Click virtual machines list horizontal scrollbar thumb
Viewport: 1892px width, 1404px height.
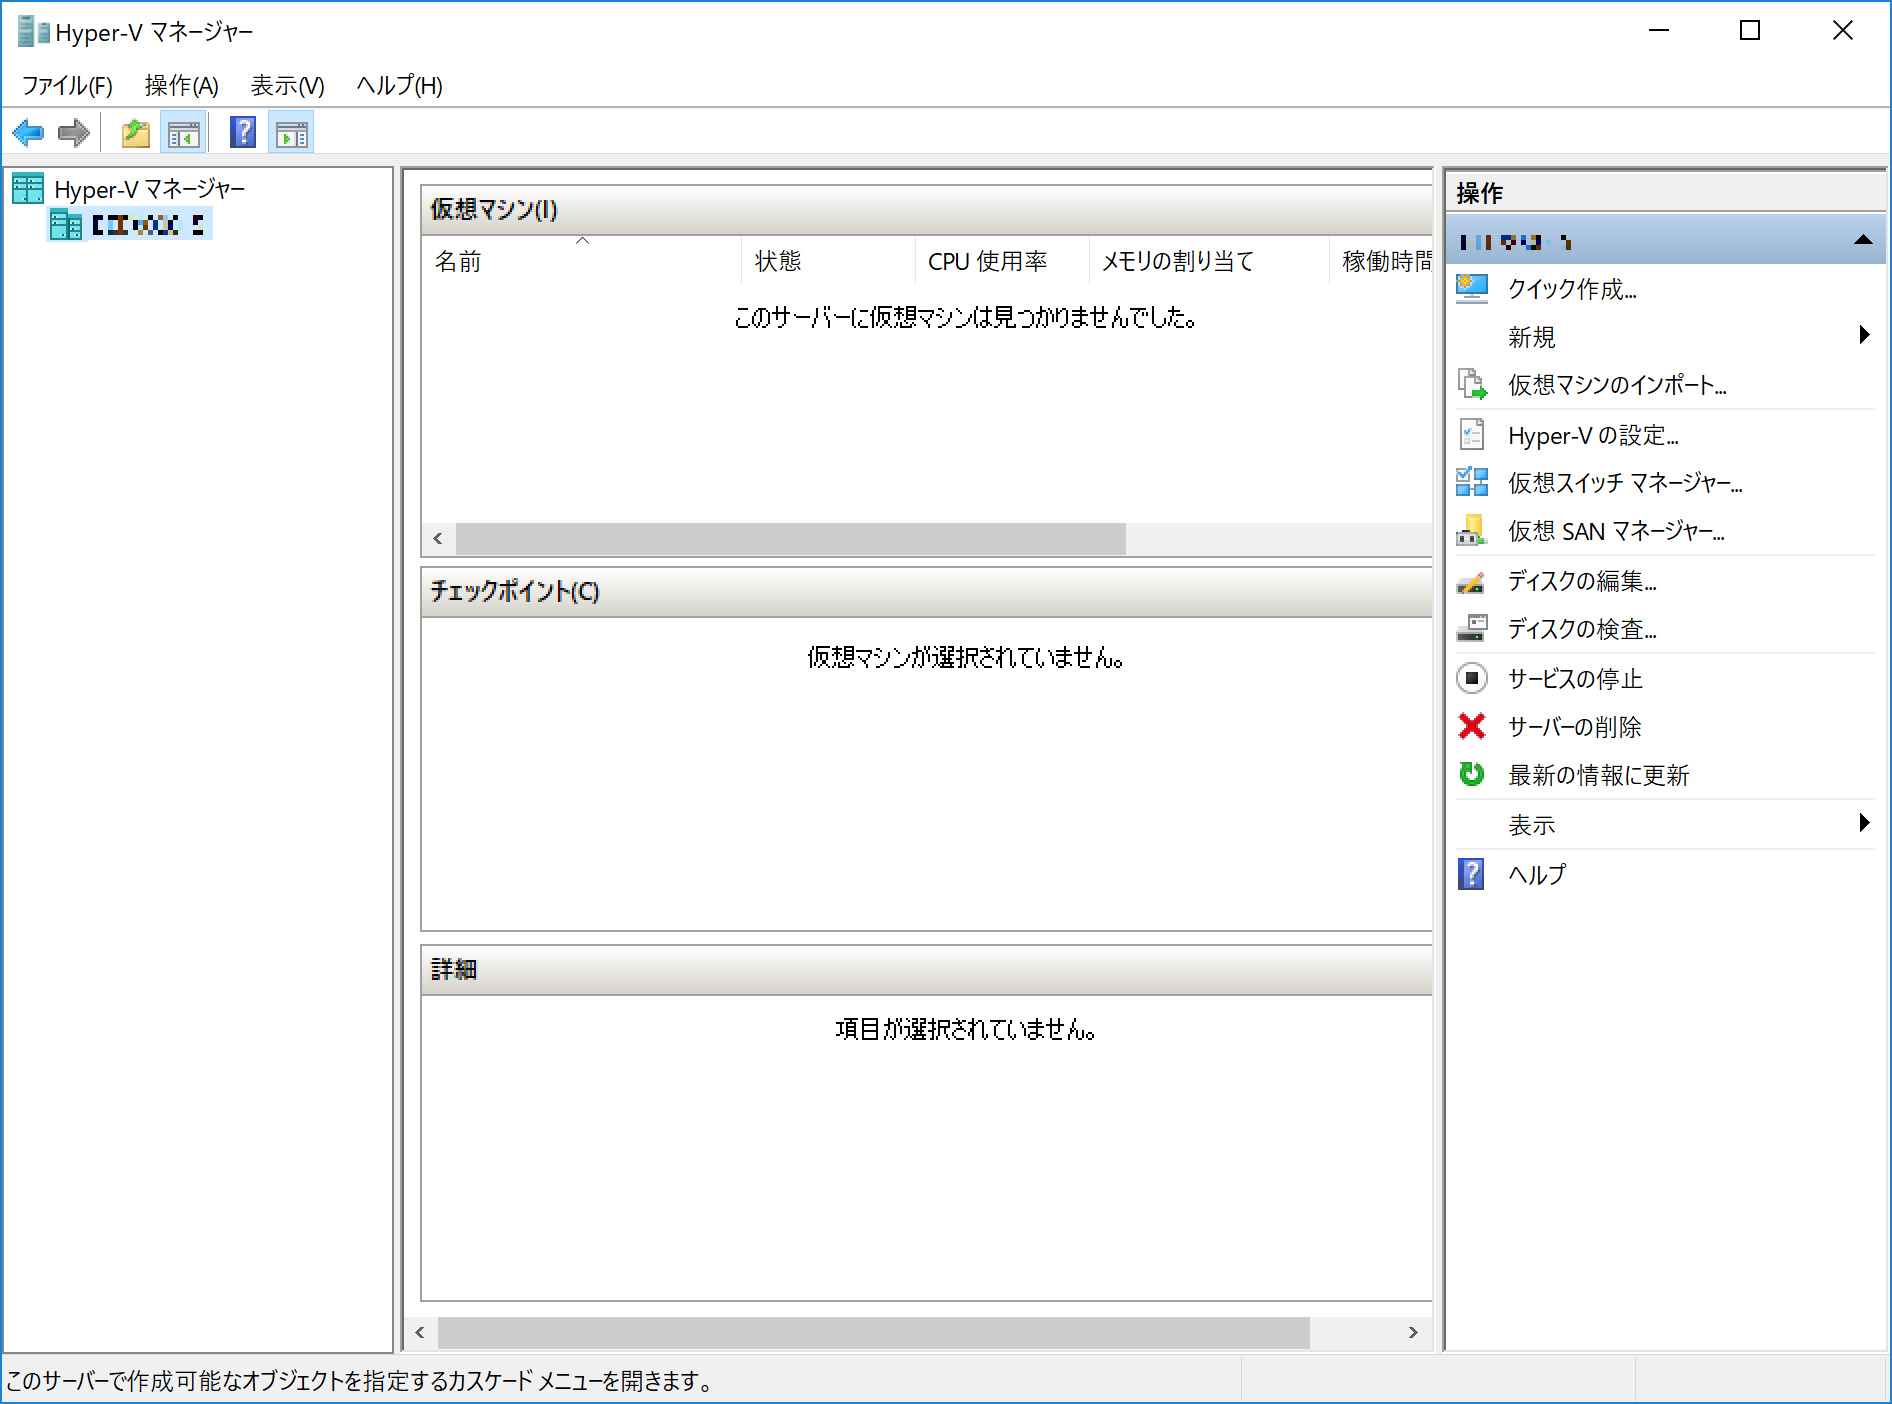790,538
